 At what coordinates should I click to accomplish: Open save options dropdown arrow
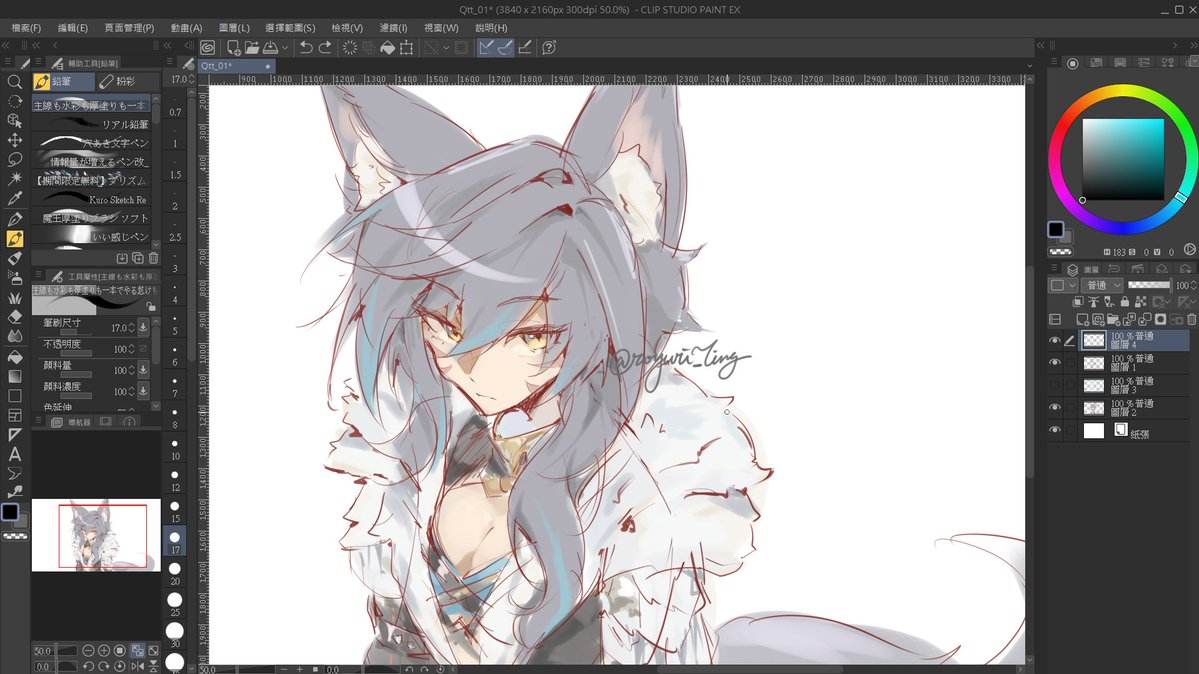285,47
